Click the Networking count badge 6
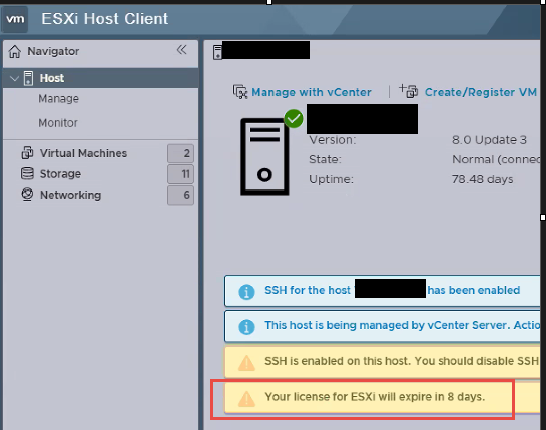 (x=180, y=195)
